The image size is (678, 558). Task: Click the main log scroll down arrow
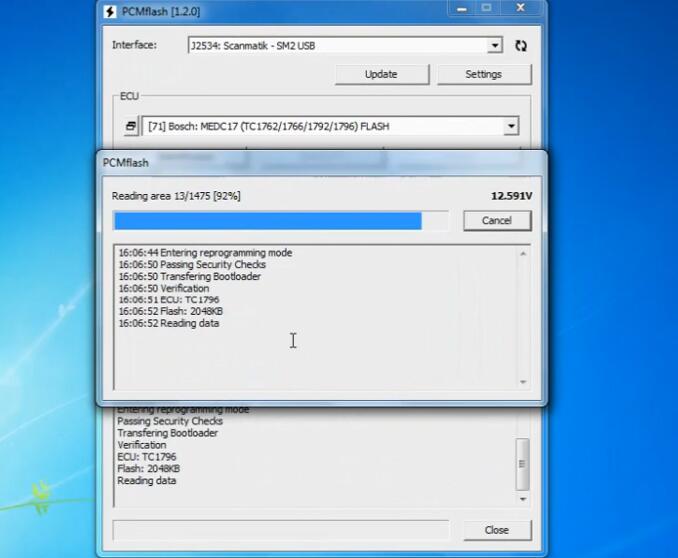click(523, 499)
